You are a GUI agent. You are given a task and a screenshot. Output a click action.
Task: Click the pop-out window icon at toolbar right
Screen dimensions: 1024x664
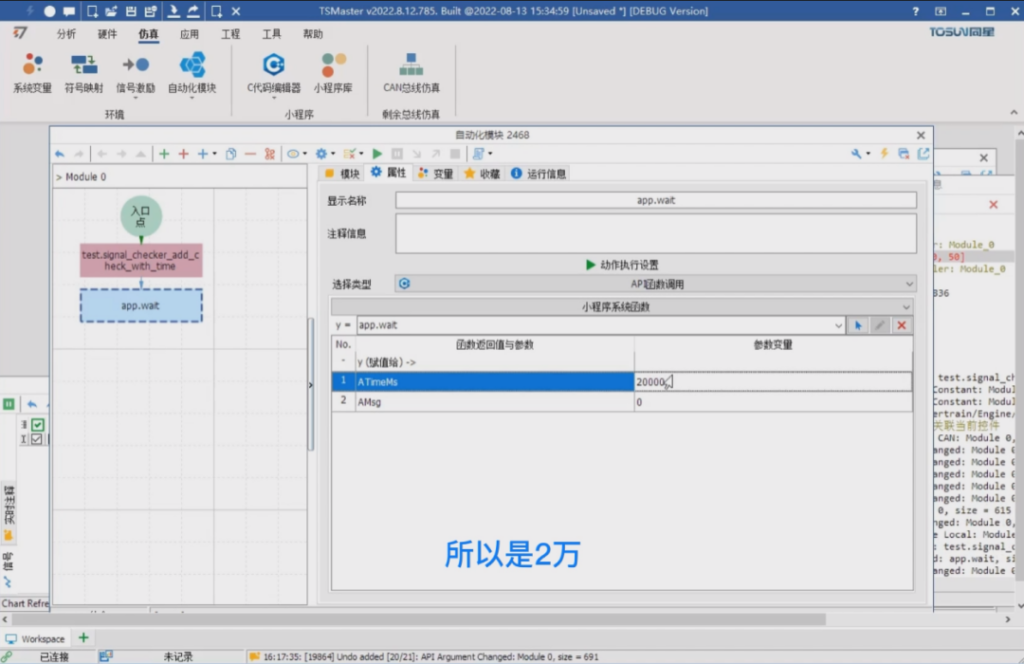coord(923,154)
